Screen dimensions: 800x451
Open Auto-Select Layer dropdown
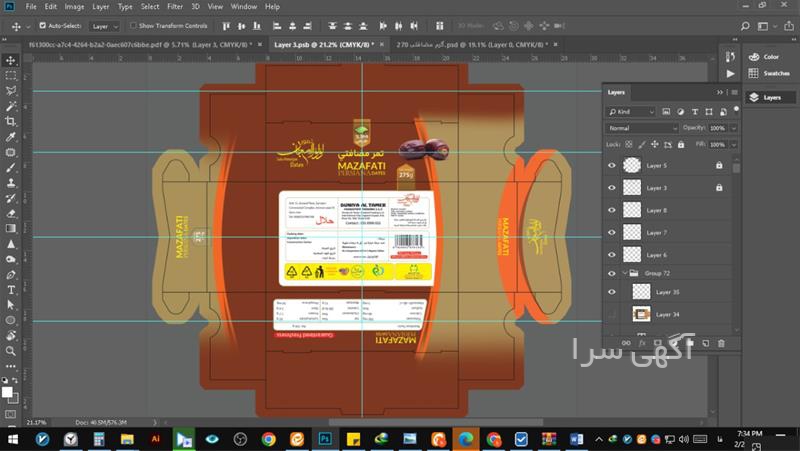coord(104,26)
